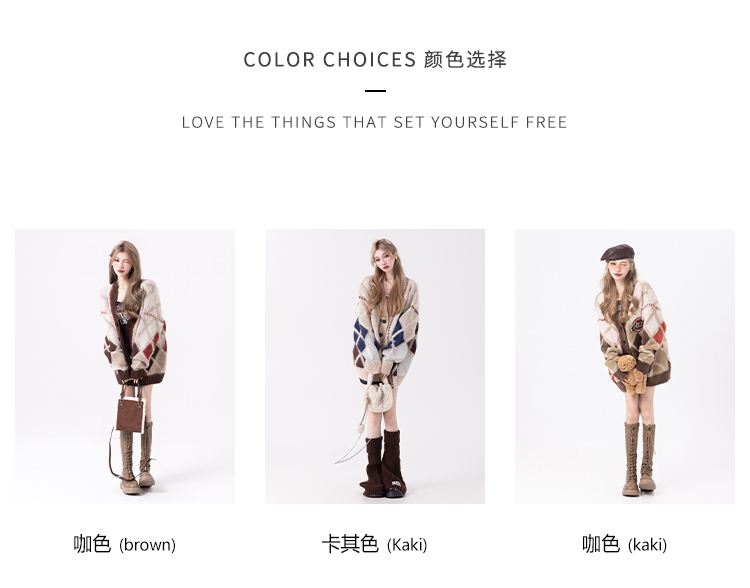The height and width of the screenshot is (588, 750).
Task: Select the model photo above 咖色 (brown)
Action: click(125, 366)
